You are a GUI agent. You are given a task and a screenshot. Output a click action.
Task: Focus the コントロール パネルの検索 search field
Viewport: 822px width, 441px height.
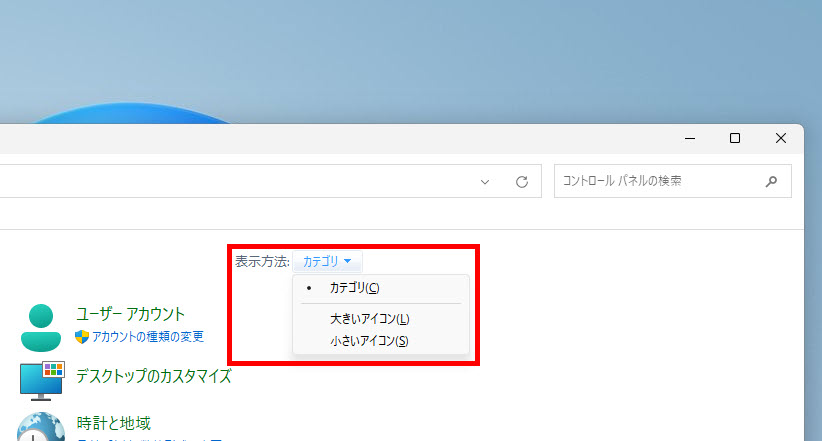tap(655, 182)
